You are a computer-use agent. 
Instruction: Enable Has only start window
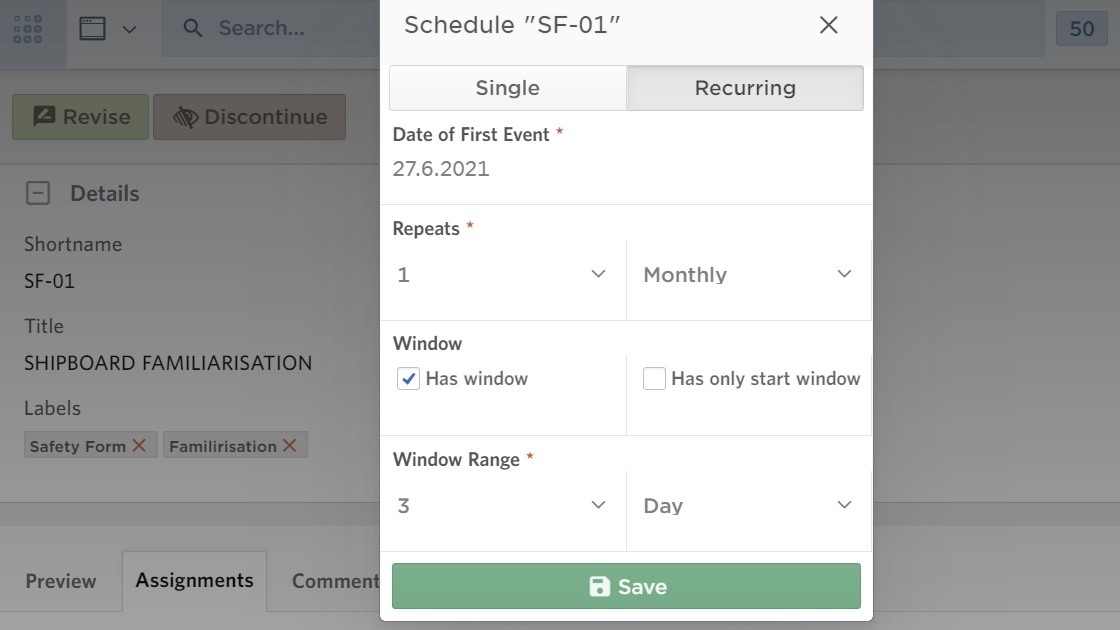(654, 378)
